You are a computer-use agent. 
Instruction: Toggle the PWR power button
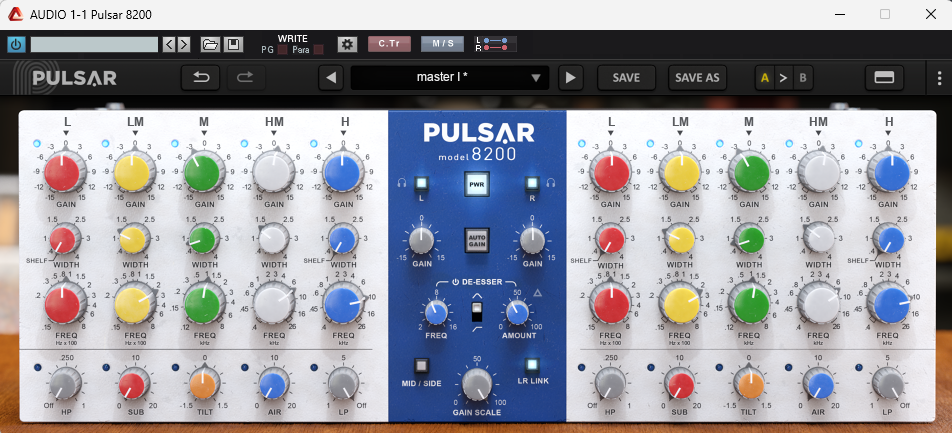tap(477, 185)
